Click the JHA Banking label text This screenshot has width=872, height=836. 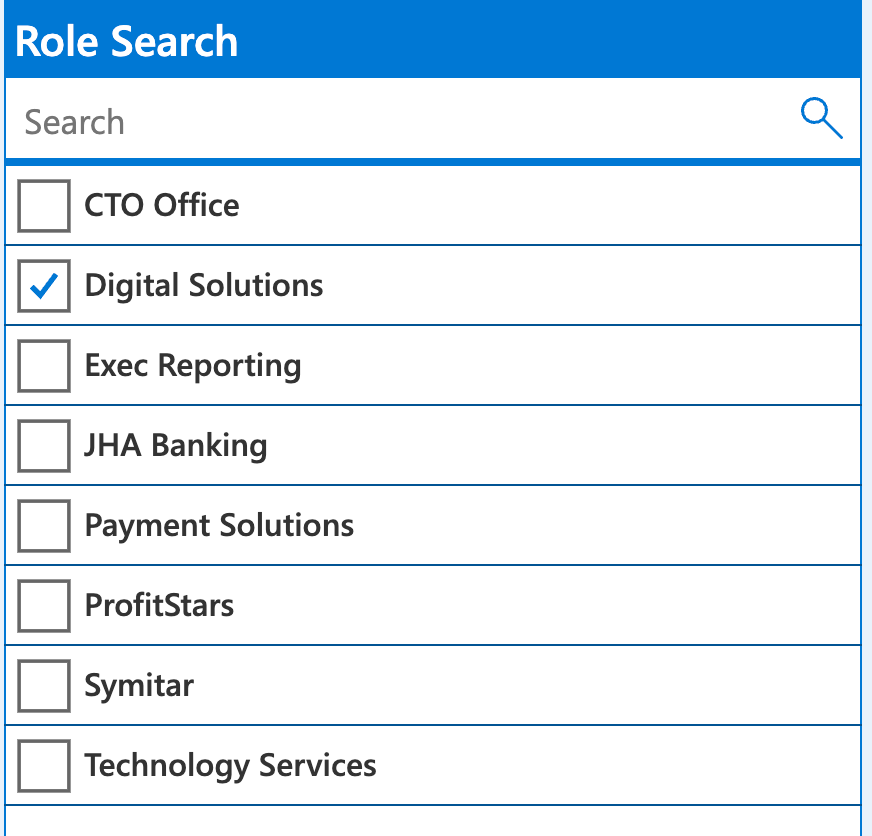pyautogui.click(x=176, y=446)
